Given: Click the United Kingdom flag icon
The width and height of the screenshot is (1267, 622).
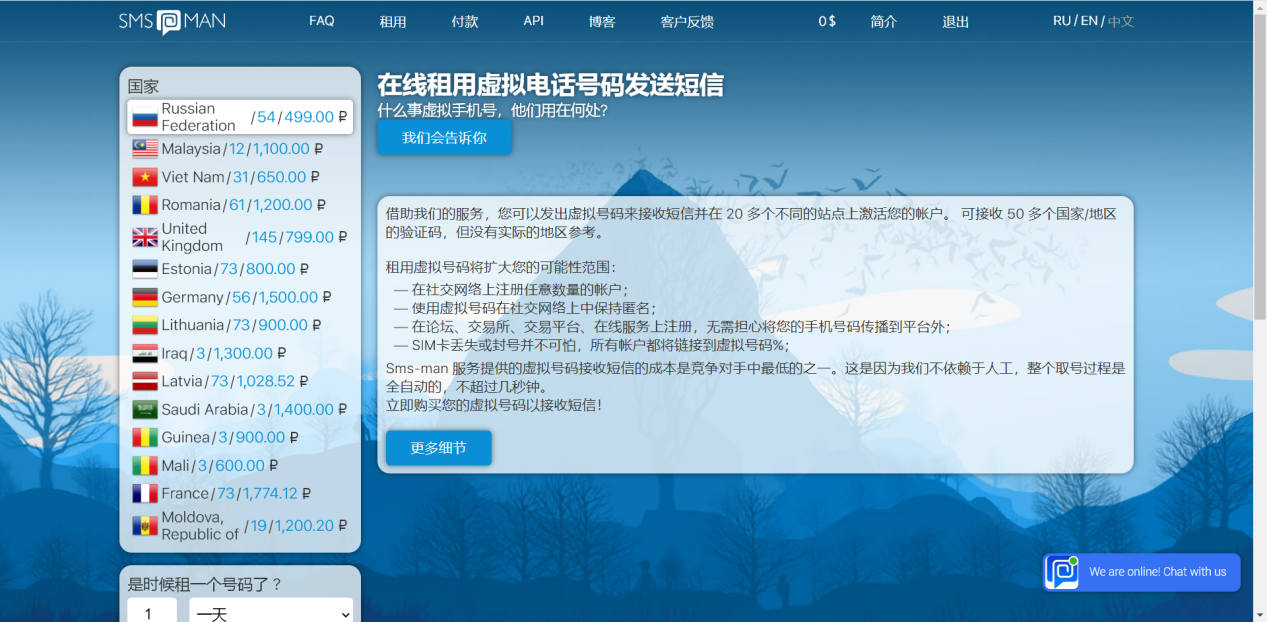Looking at the screenshot, I should 145,237.
